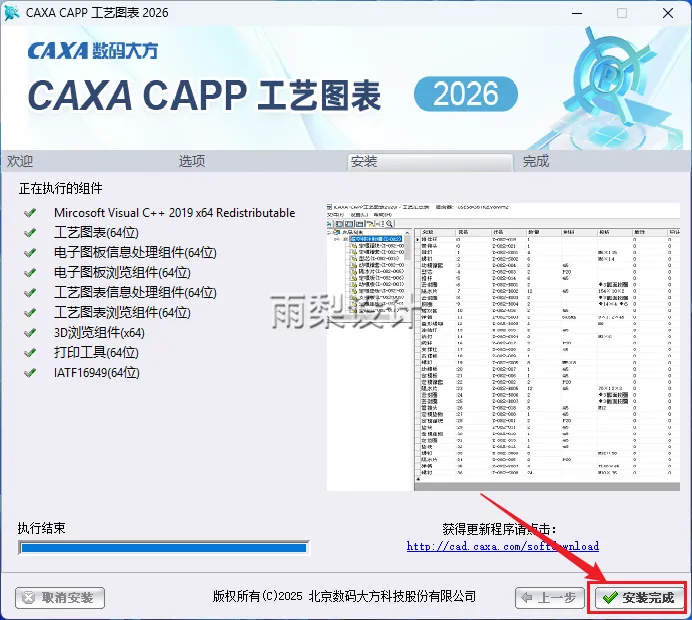The image size is (692, 620).
Task: Click the '3D浏览组件(x64)' component text
Action: [x=99, y=332]
